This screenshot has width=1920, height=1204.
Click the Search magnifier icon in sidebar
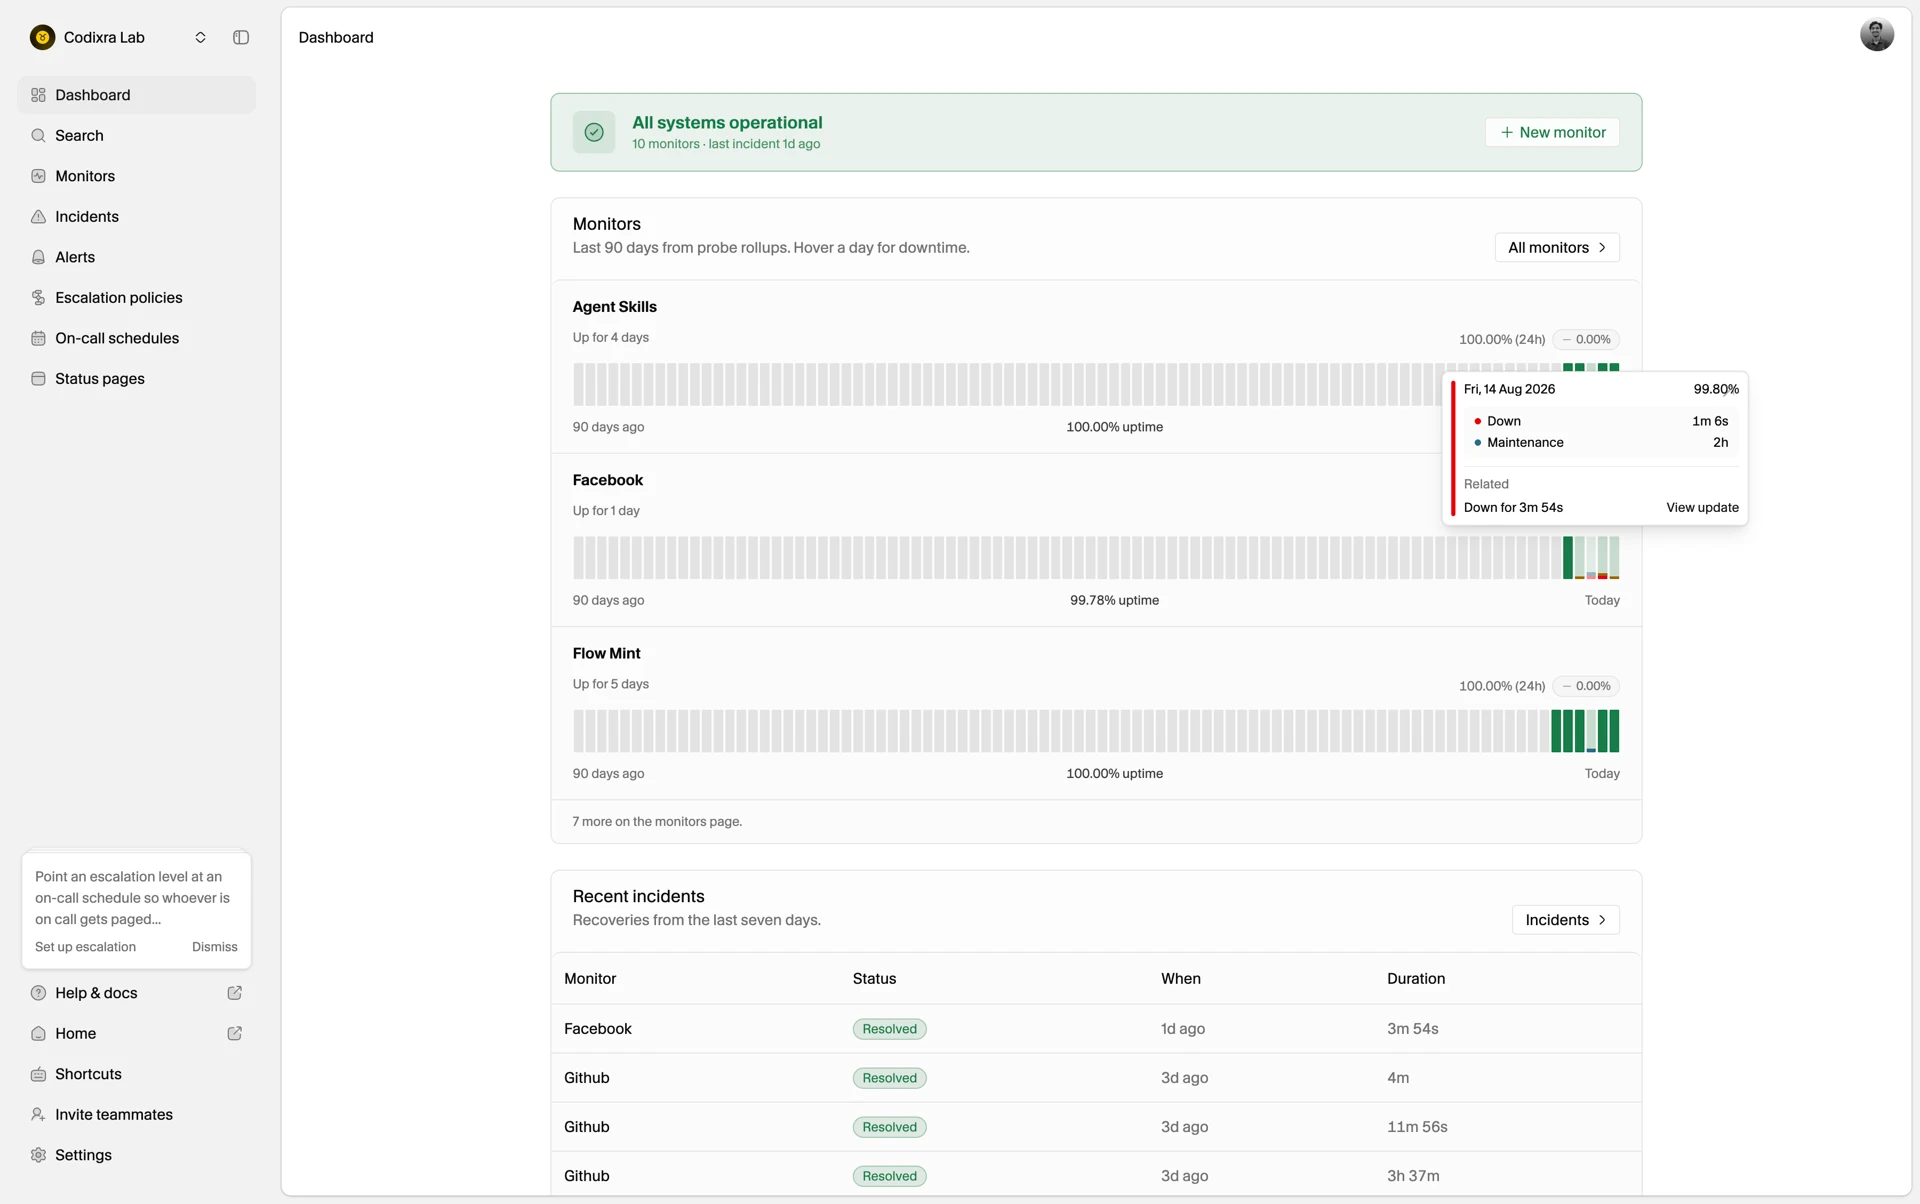click(38, 135)
